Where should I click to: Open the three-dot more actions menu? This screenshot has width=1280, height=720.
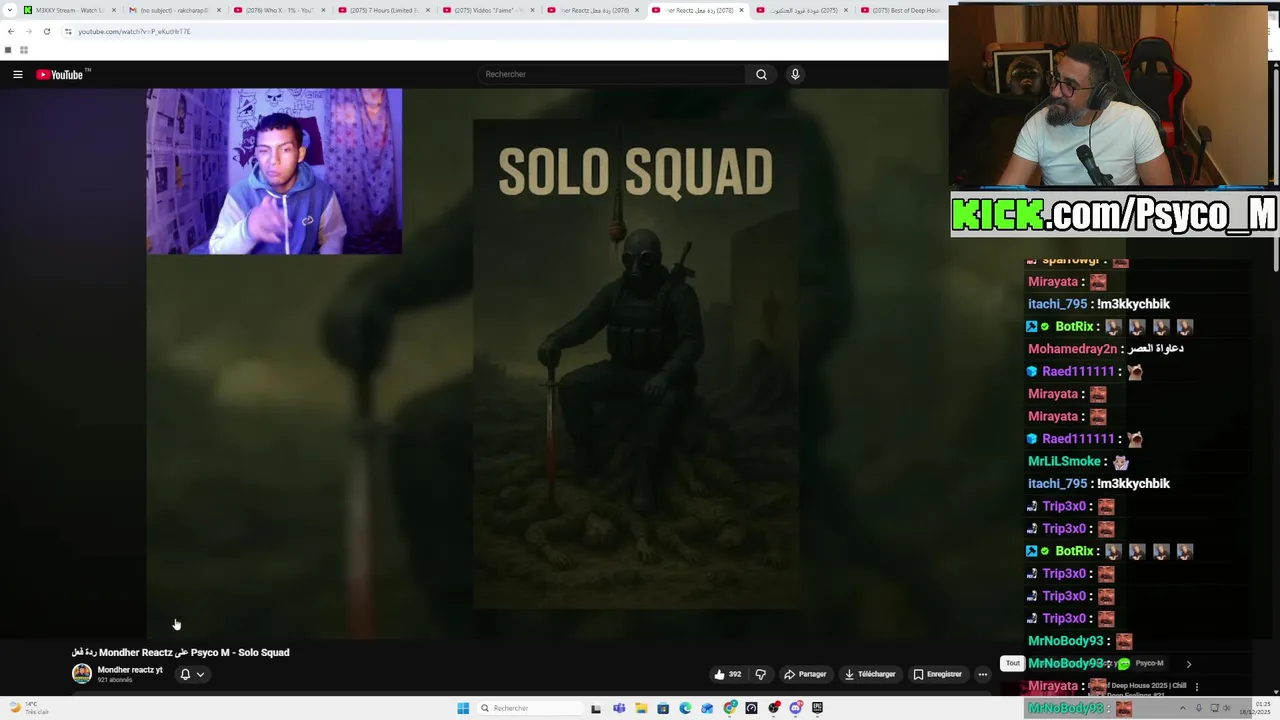coord(982,674)
